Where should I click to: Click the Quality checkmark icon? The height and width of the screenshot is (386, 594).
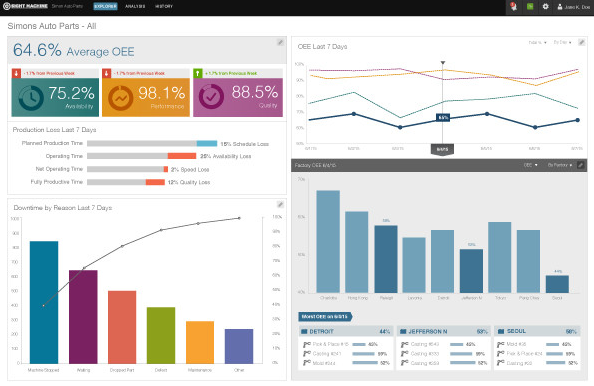(211, 97)
